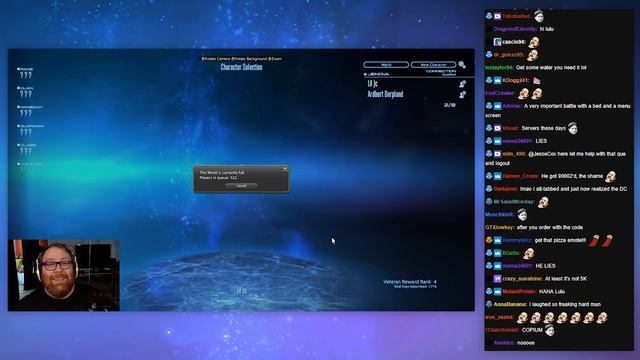Click the New Character button
Image resolution: width=640 pixels, height=360 pixels.
(x=433, y=65)
